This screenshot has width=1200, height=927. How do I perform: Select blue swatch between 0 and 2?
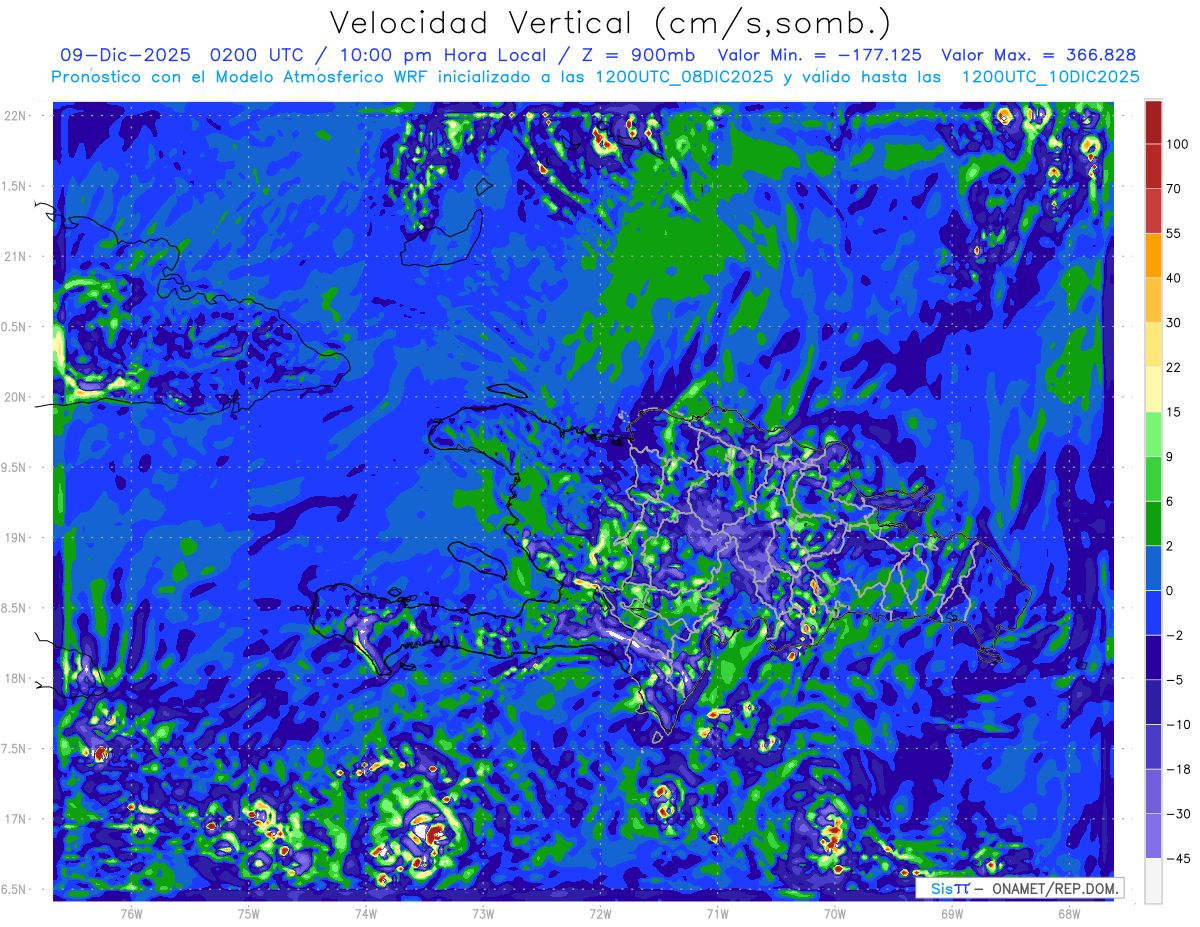pos(1153,568)
